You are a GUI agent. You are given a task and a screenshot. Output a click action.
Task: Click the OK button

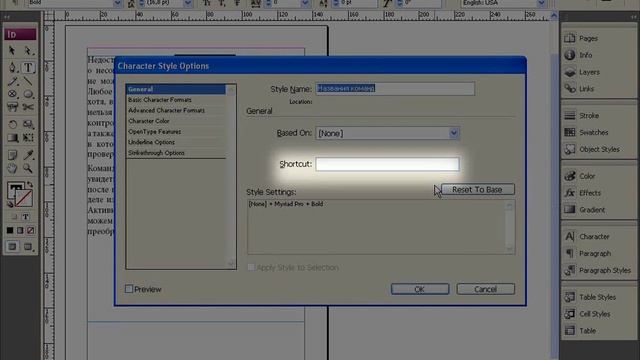click(x=420, y=289)
